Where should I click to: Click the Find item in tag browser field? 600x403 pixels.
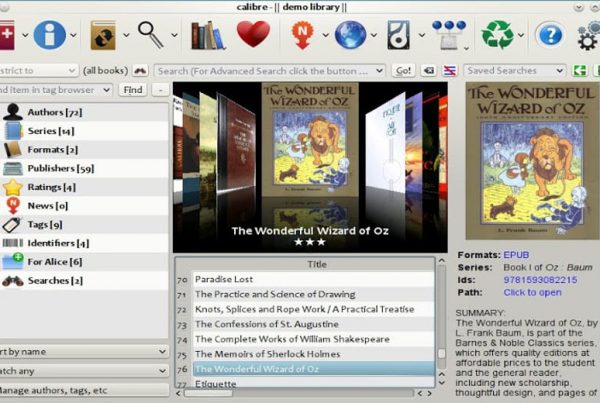56,90
